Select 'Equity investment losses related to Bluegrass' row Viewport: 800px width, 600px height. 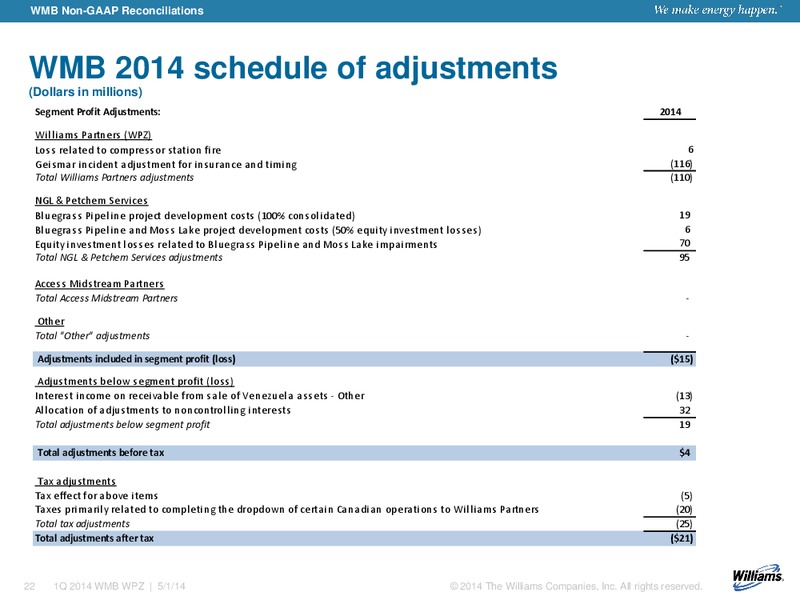[364, 244]
